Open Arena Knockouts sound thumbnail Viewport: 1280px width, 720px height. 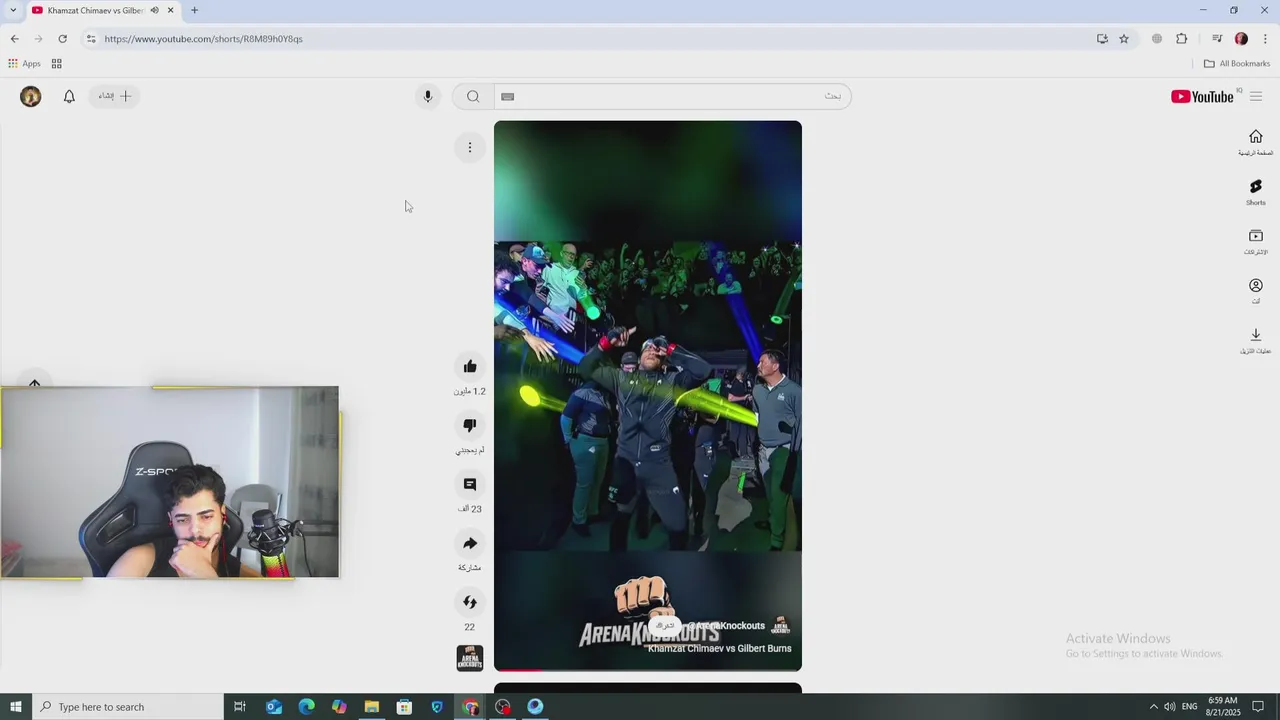tap(470, 658)
